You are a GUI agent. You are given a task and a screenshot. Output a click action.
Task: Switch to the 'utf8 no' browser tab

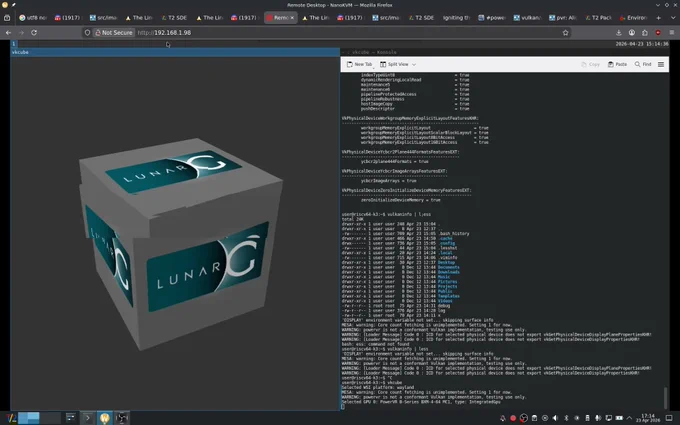pos(33,18)
